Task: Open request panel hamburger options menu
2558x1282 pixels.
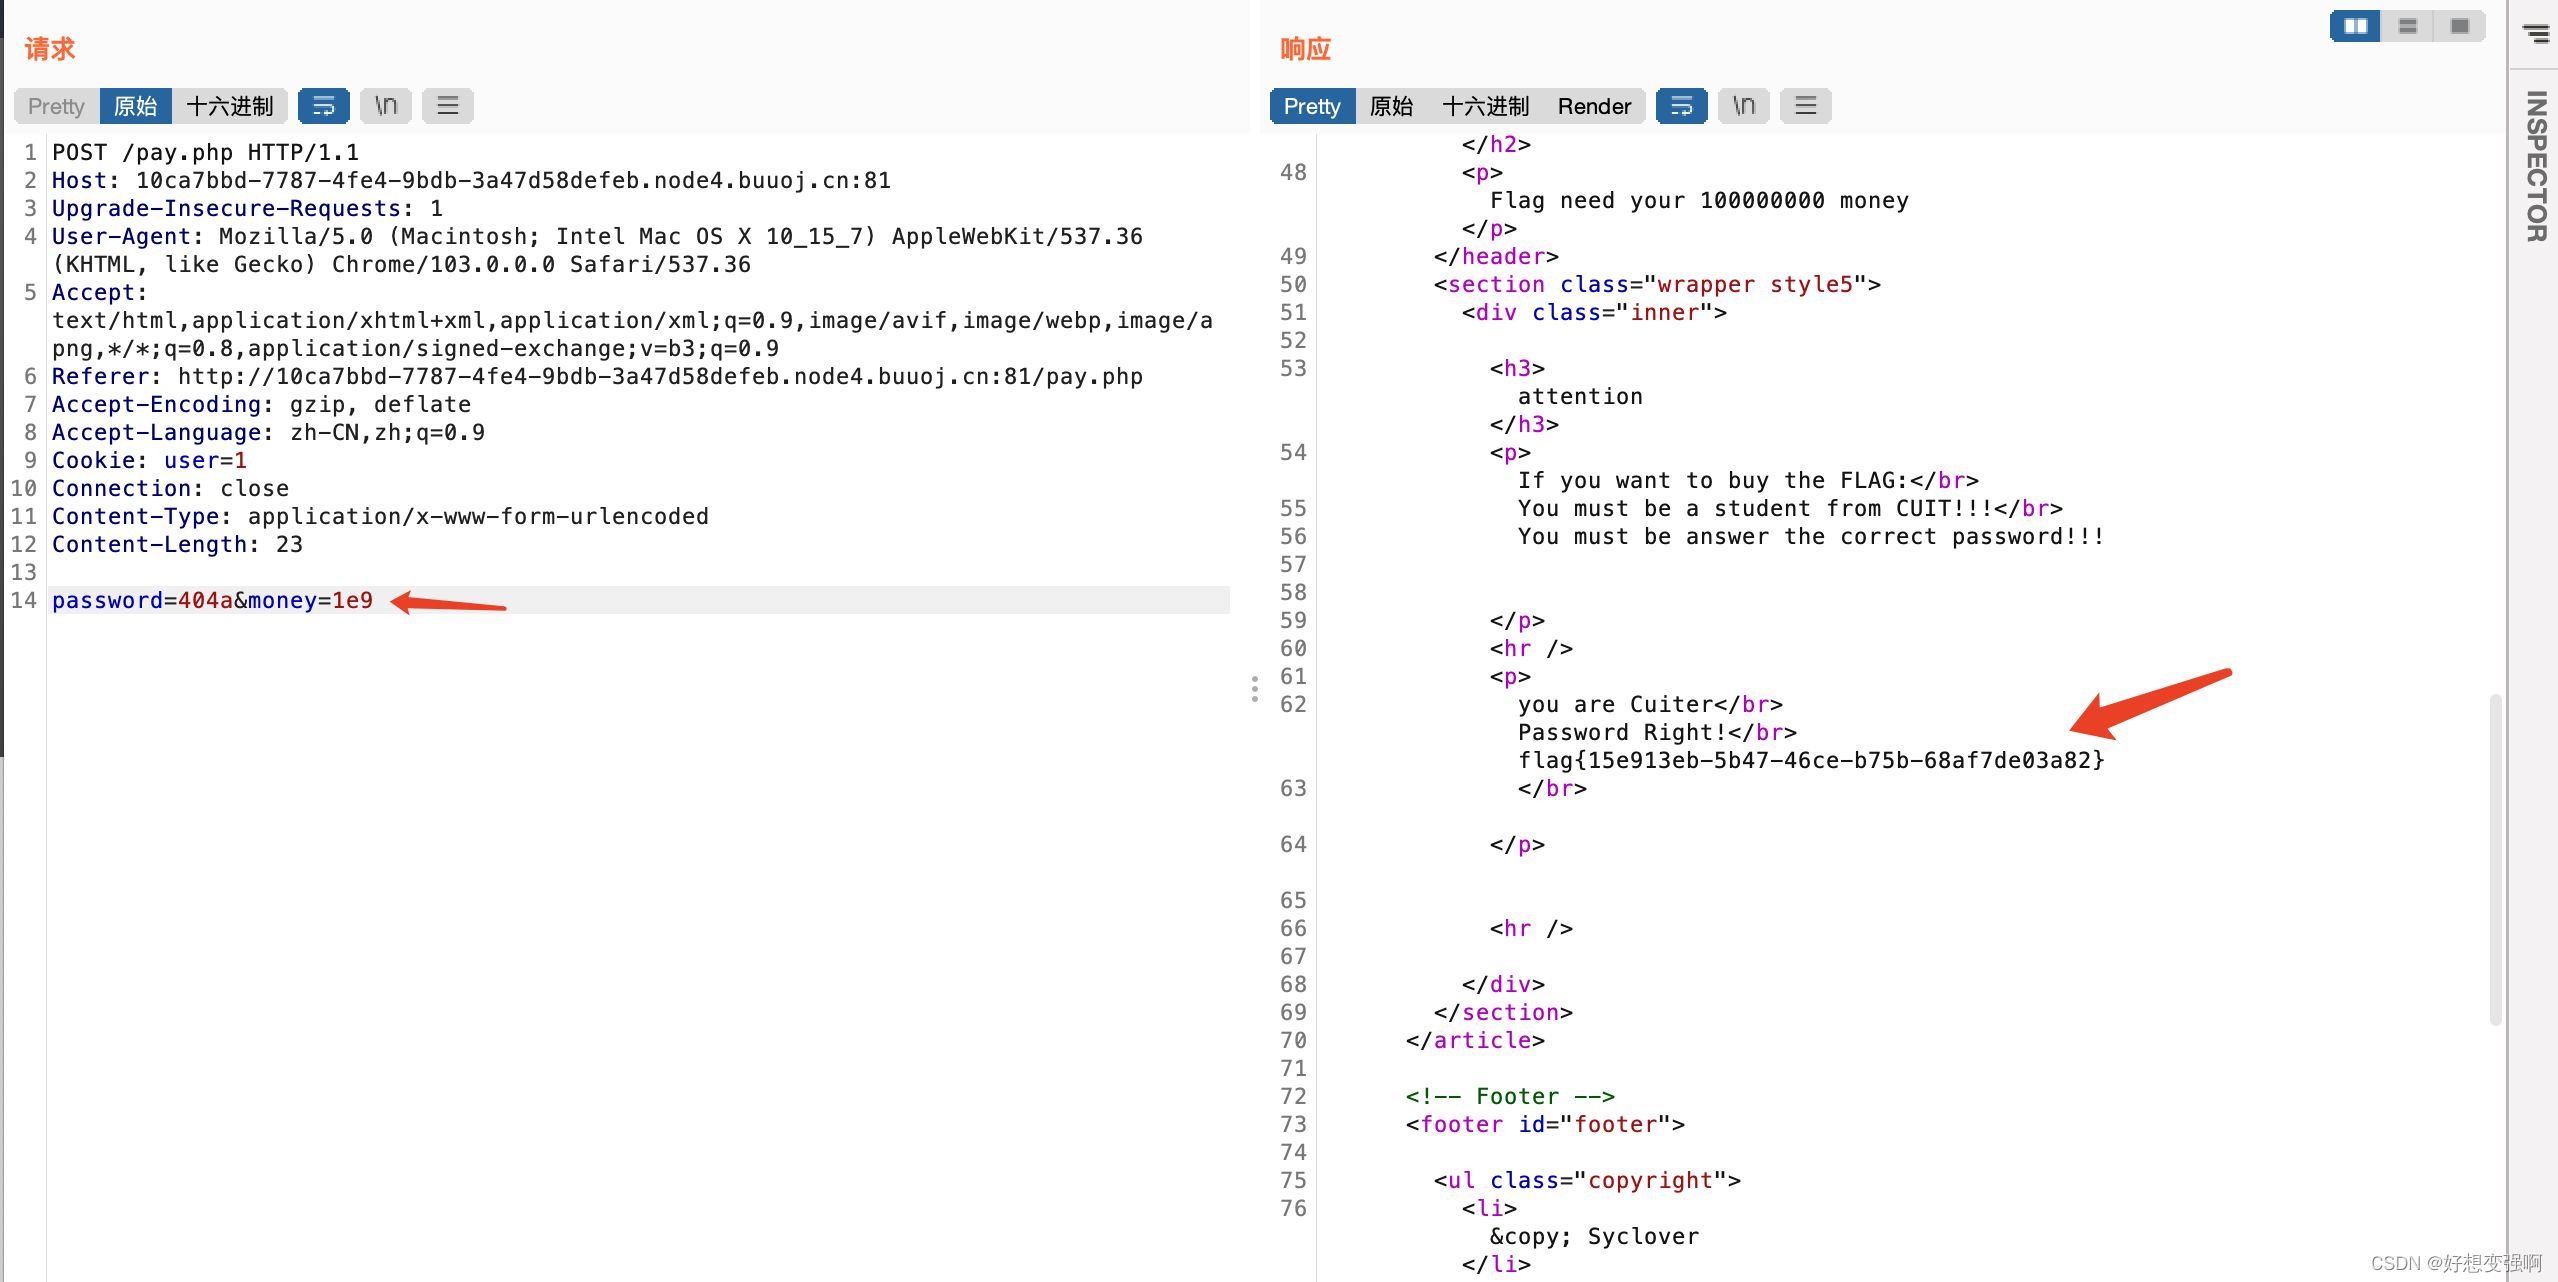Action: coord(448,106)
